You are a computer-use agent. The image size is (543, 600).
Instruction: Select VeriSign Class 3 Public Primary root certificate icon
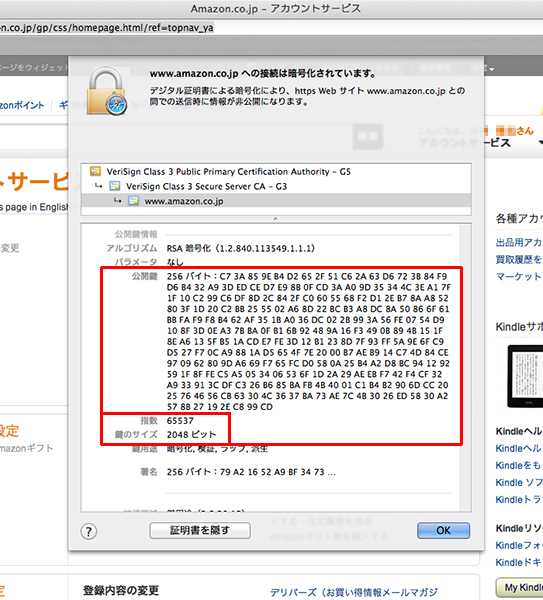click(x=95, y=171)
